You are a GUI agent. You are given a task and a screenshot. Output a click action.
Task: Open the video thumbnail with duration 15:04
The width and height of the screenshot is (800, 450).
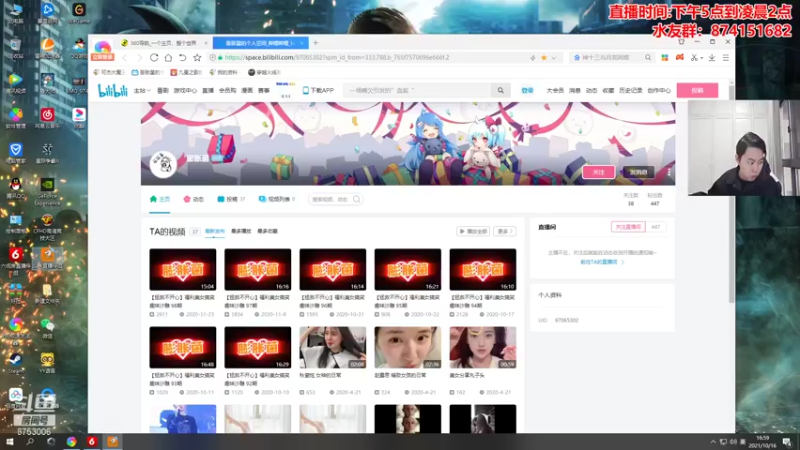point(183,269)
